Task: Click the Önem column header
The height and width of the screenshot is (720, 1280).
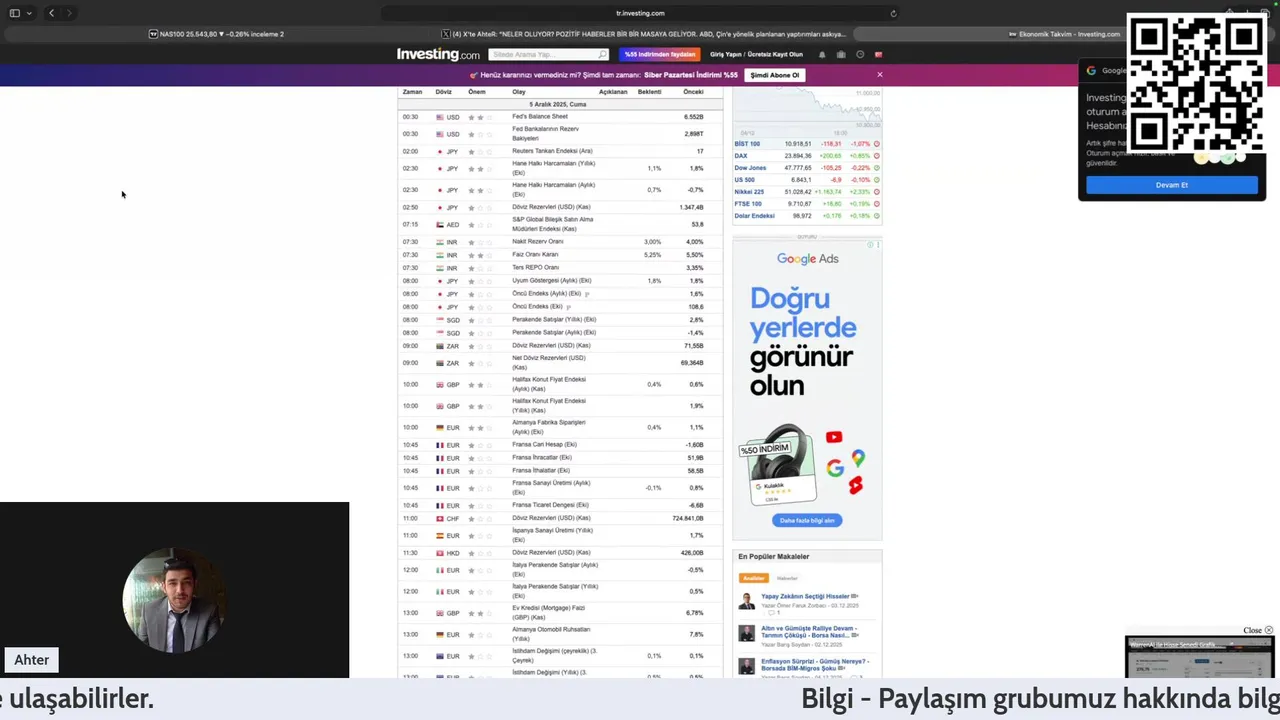Action: click(x=477, y=92)
